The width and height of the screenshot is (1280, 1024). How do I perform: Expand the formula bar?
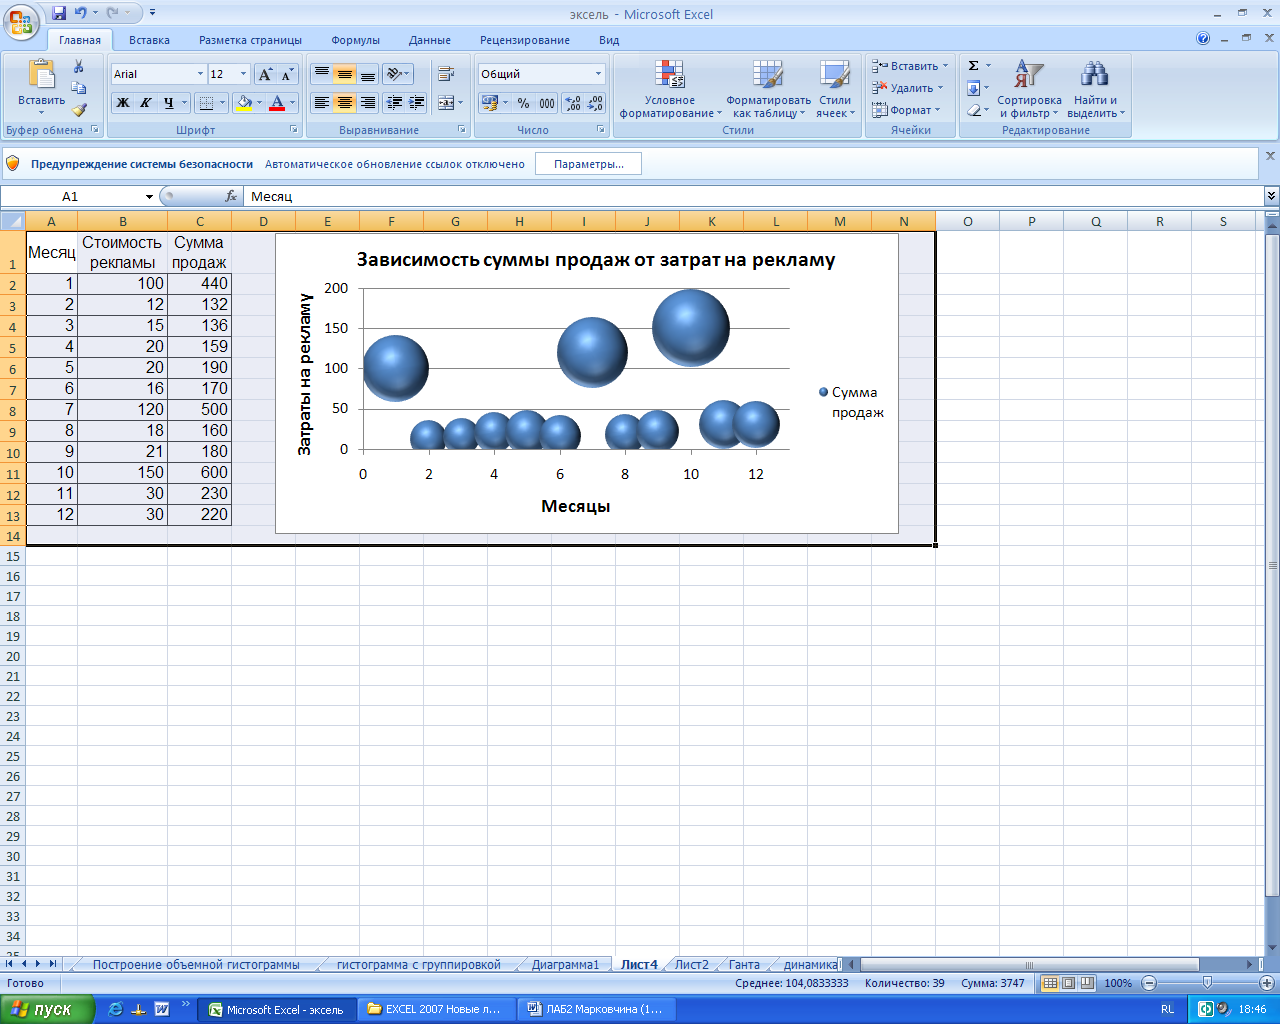pos(1271,197)
